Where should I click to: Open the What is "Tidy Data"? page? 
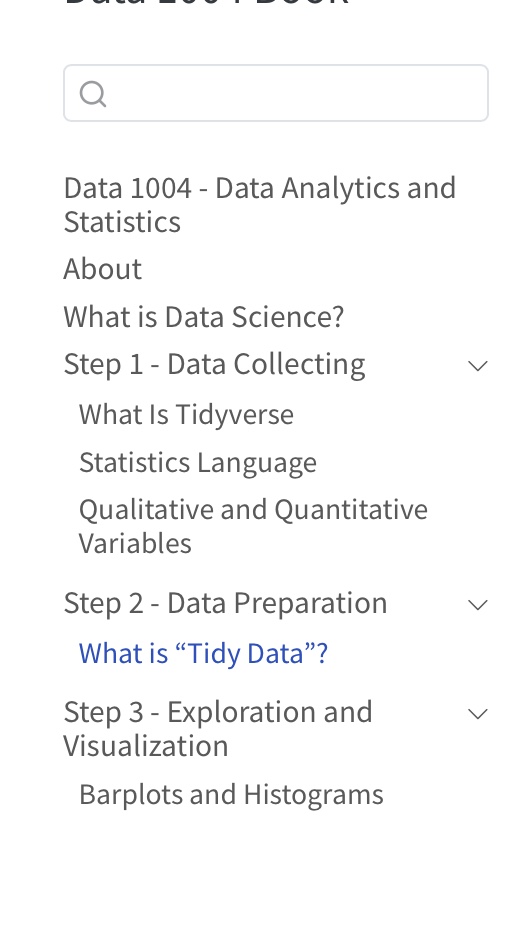[203, 654]
